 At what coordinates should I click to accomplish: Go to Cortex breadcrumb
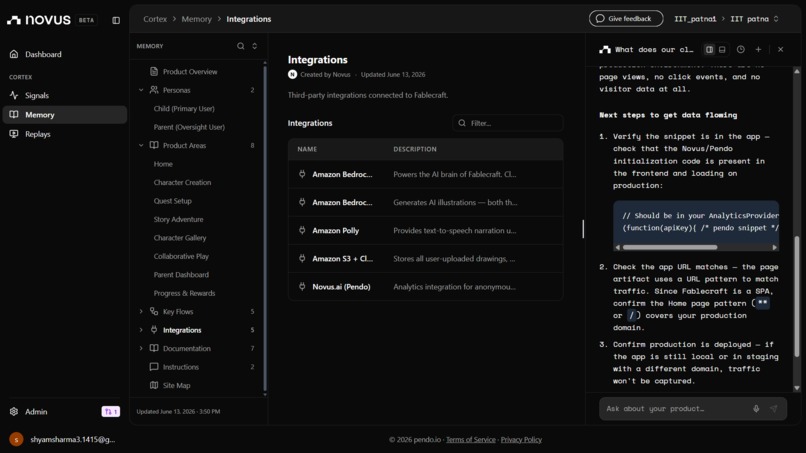coord(155,19)
